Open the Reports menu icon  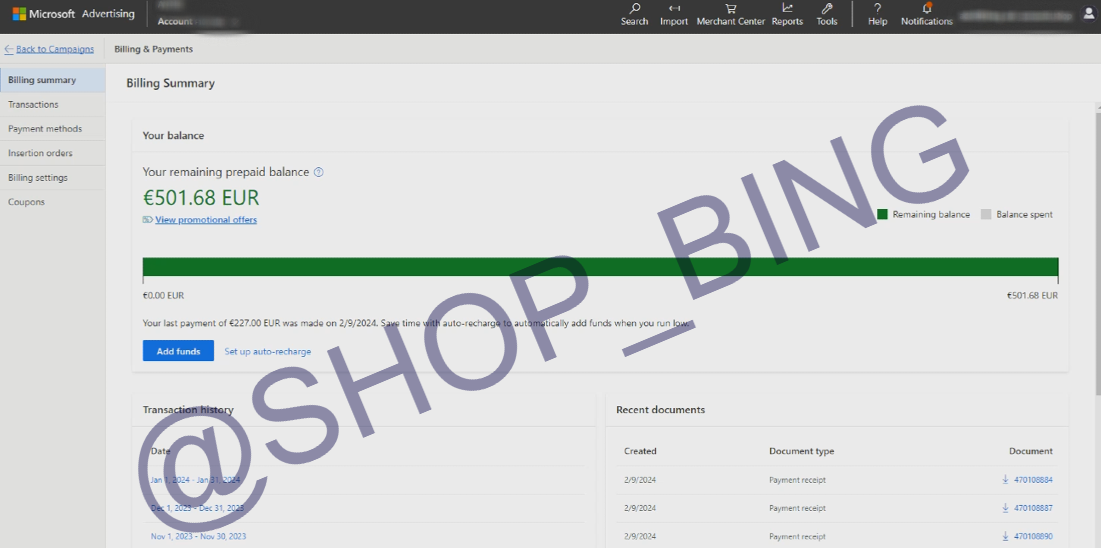pos(787,14)
